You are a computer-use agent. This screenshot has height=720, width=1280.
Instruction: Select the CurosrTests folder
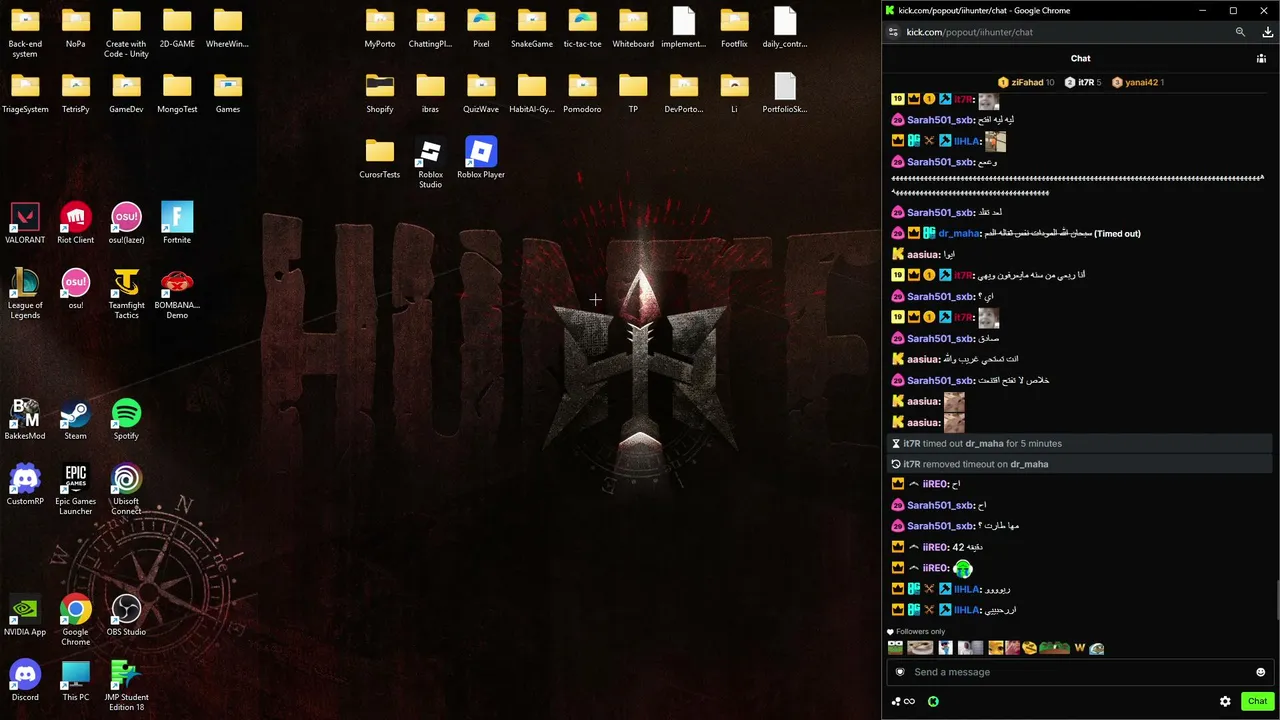click(380, 158)
